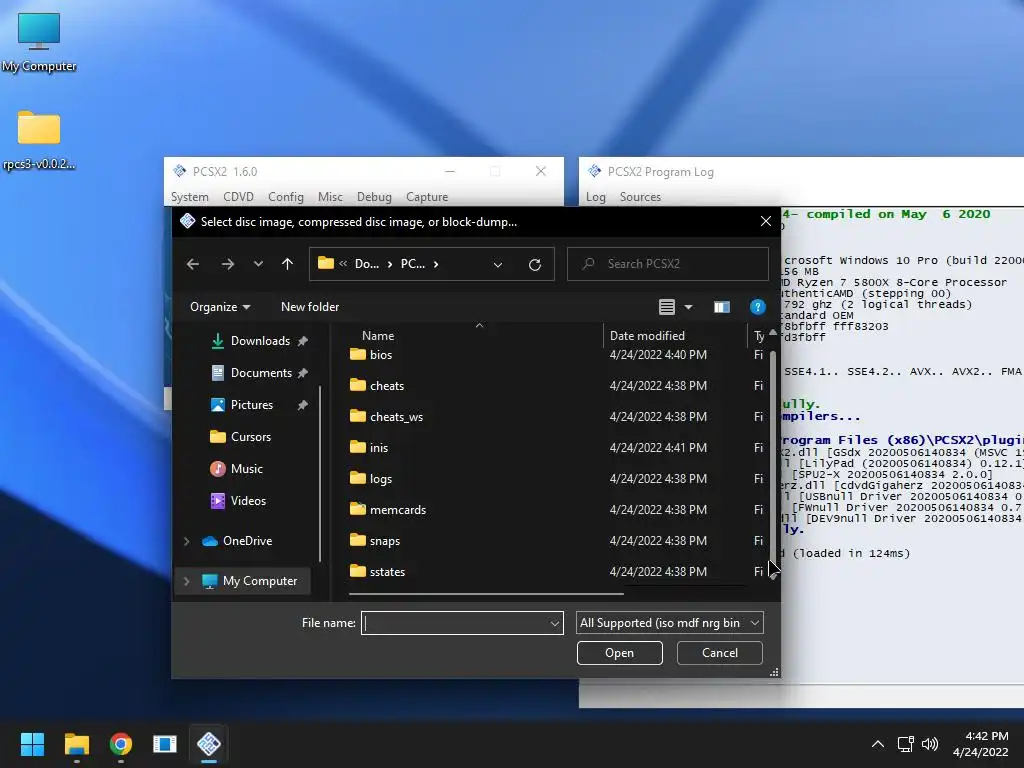Open the Capture menu in PCSX2
Image resolution: width=1024 pixels, height=768 pixels.
pos(427,197)
